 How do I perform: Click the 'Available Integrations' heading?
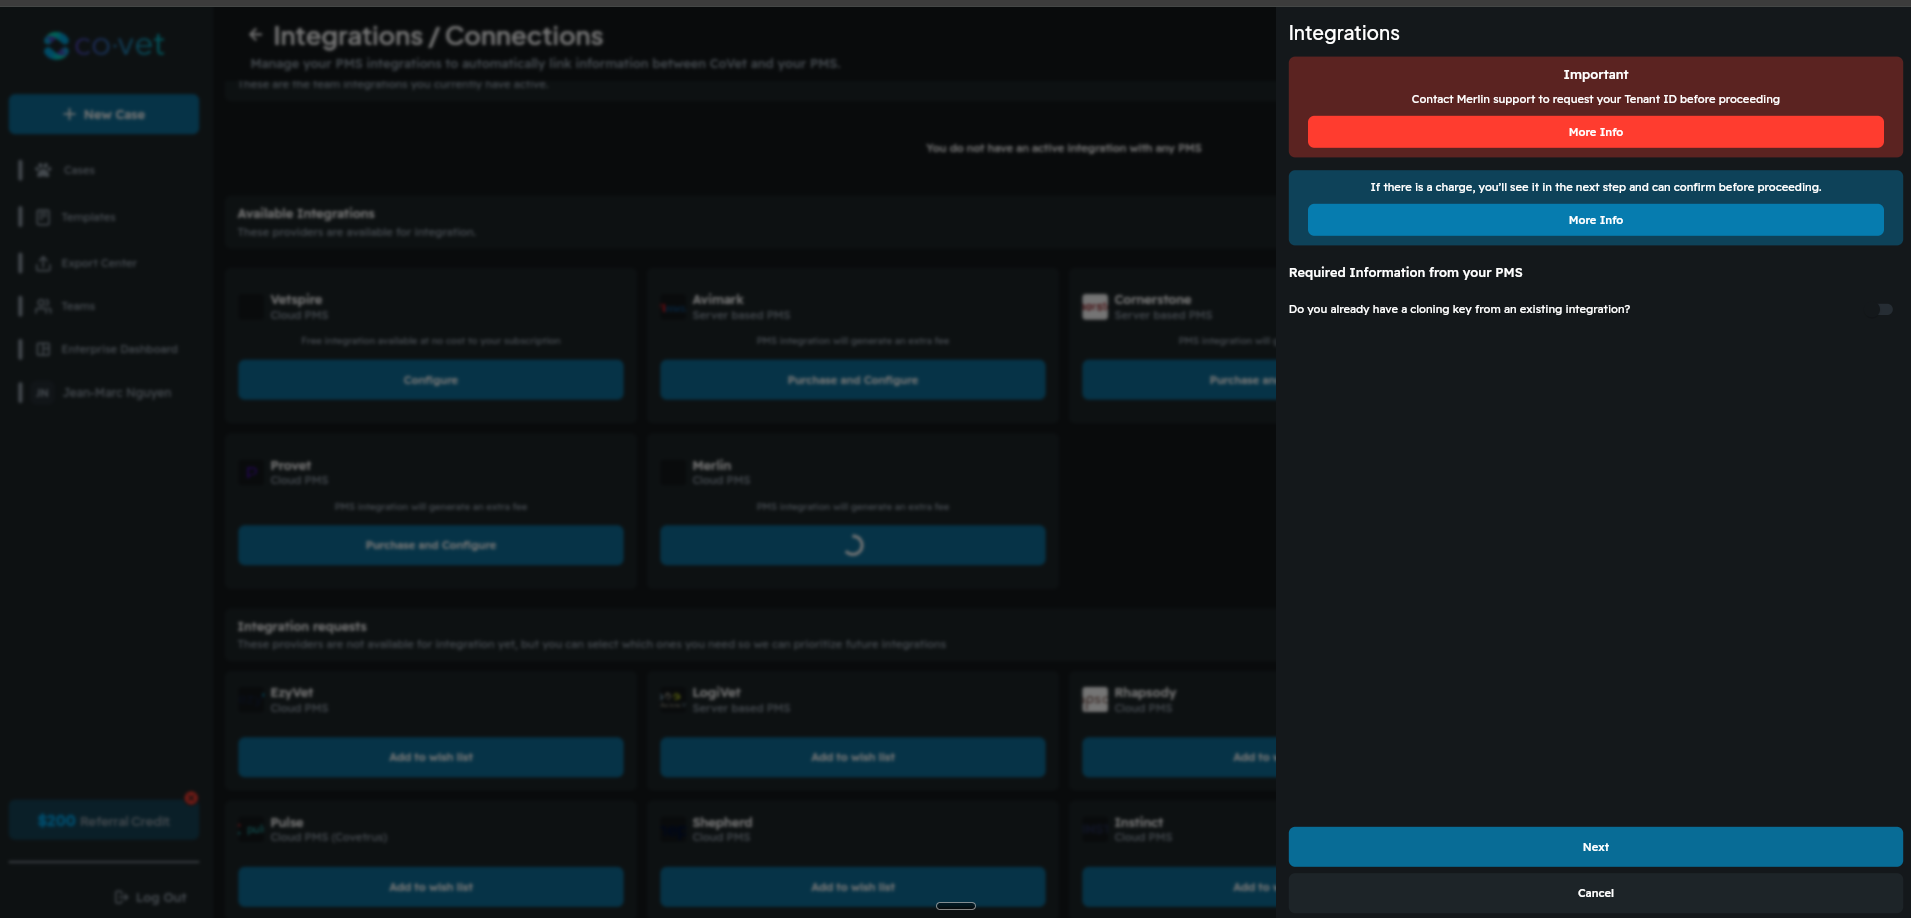point(305,214)
